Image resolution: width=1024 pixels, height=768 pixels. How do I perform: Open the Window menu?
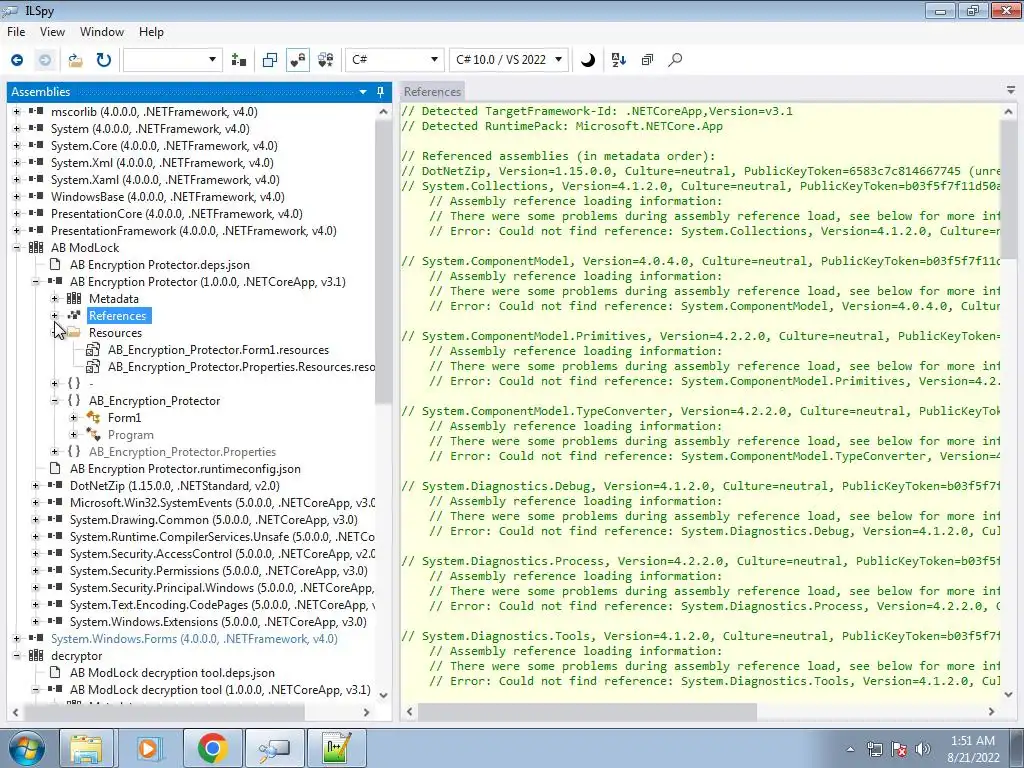pos(101,32)
